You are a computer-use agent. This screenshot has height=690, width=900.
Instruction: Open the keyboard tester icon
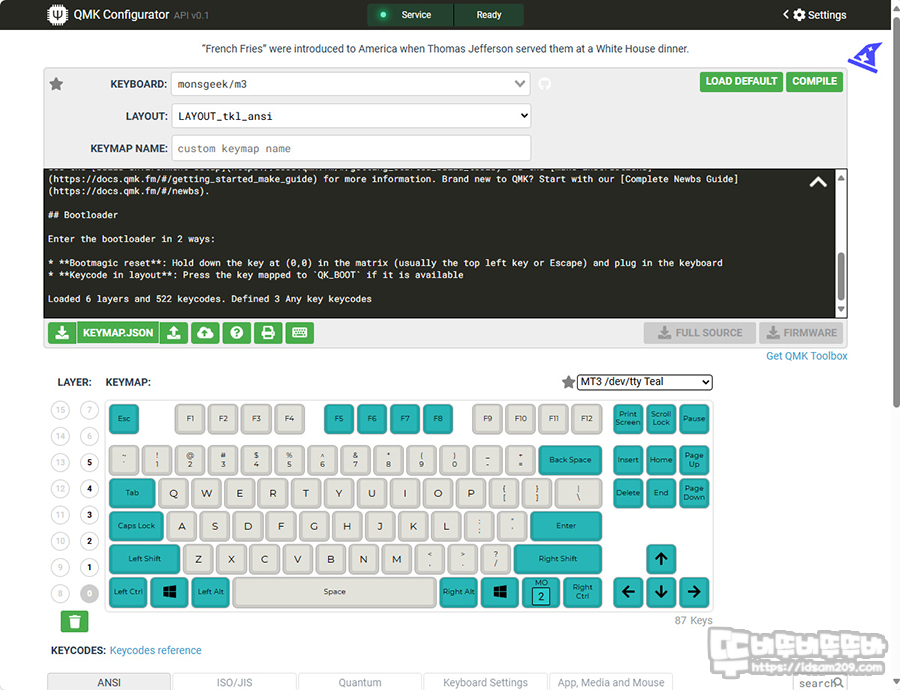300,333
